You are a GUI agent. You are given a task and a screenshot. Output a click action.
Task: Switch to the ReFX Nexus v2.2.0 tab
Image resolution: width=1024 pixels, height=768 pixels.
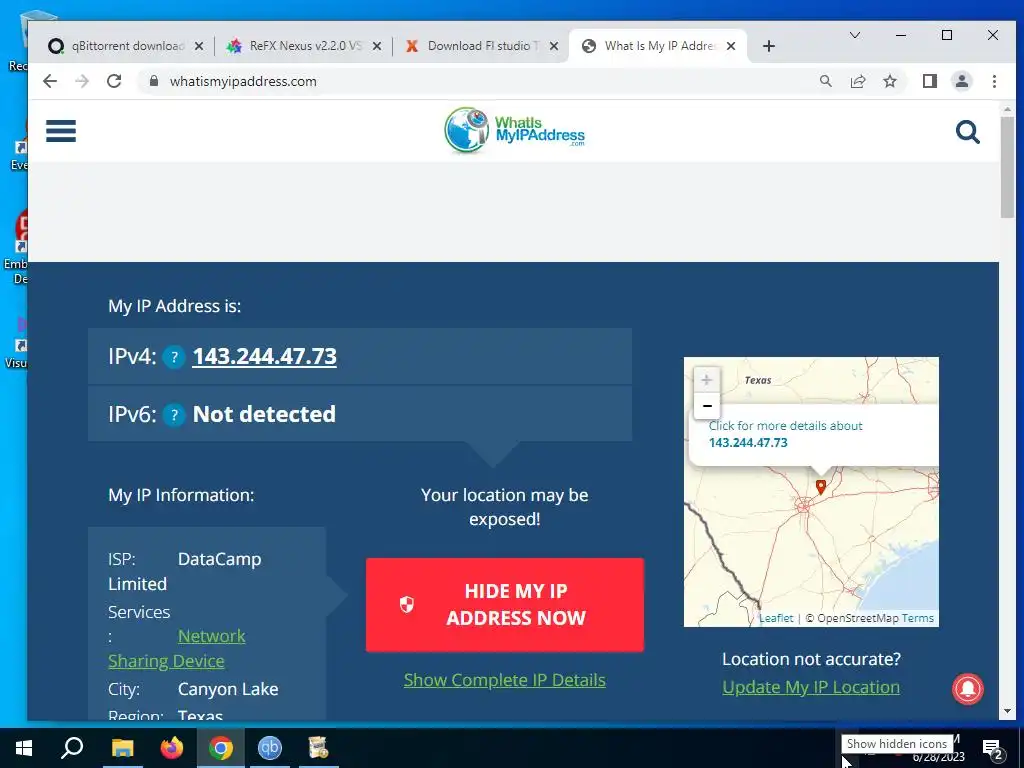(x=304, y=46)
